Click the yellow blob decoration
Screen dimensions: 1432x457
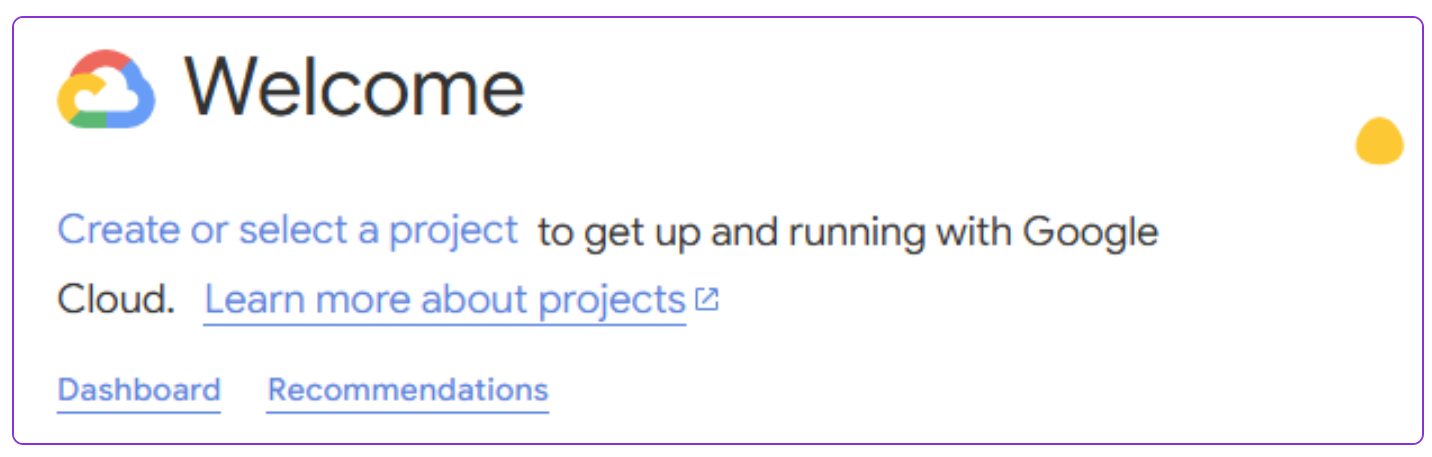[1379, 141]
